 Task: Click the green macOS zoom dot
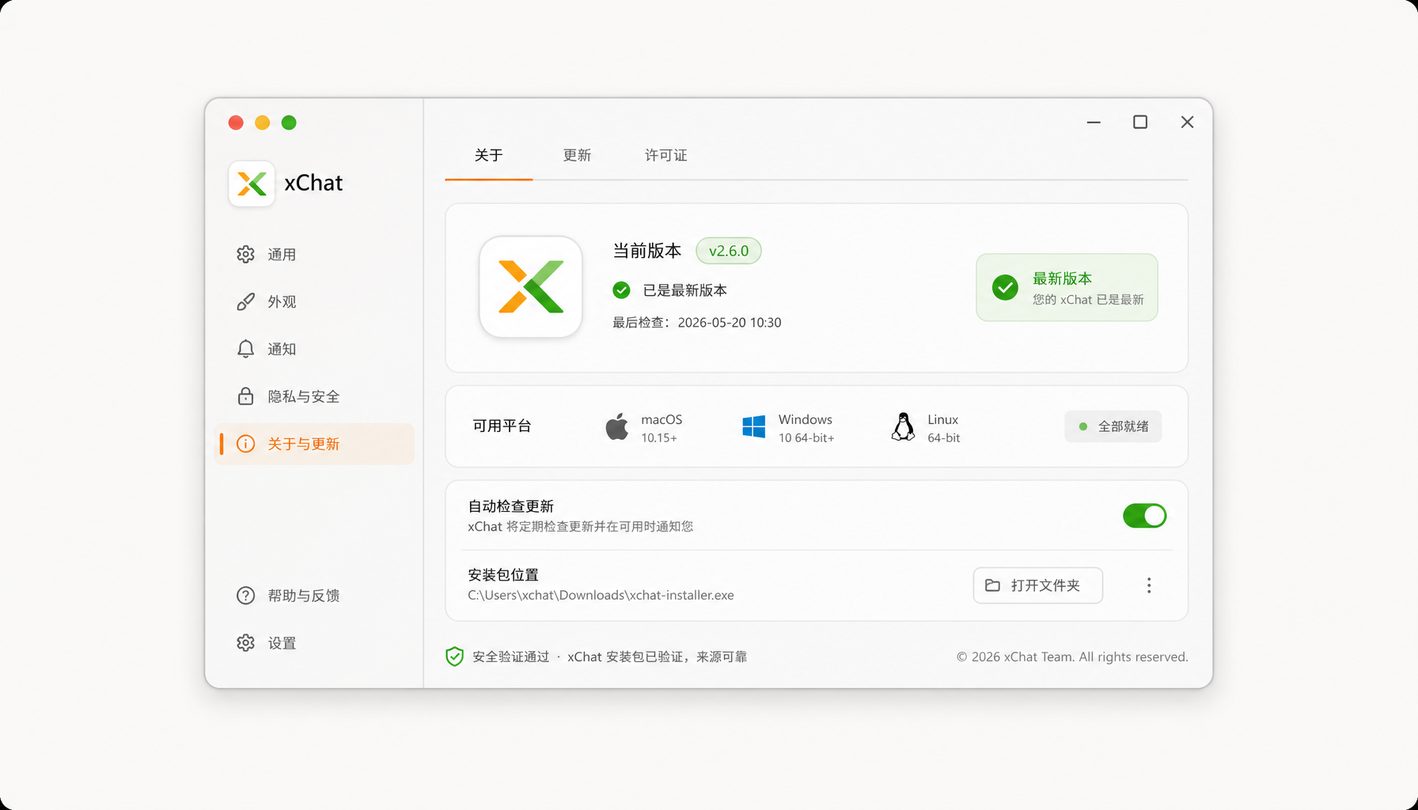289,123
